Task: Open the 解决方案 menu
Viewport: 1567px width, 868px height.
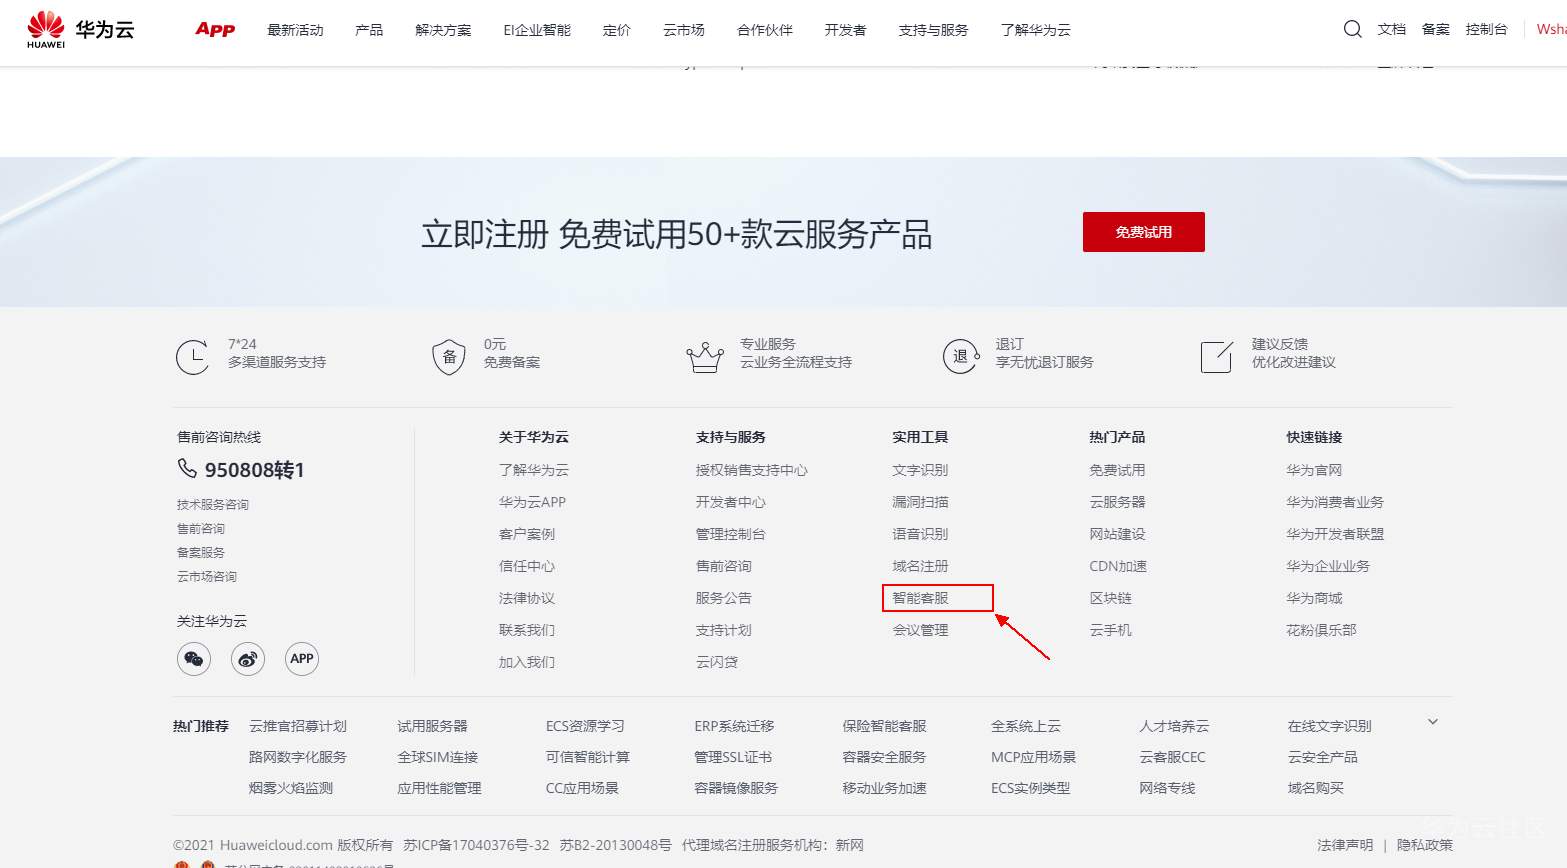Action: point(443,30)
